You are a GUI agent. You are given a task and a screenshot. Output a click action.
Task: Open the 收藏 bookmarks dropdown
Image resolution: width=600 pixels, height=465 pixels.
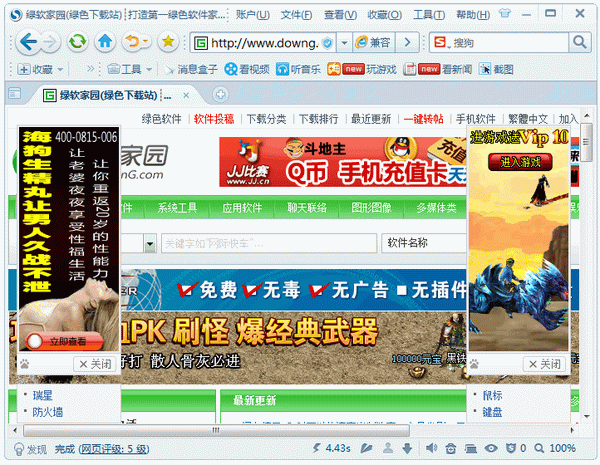tap(41, 69)
